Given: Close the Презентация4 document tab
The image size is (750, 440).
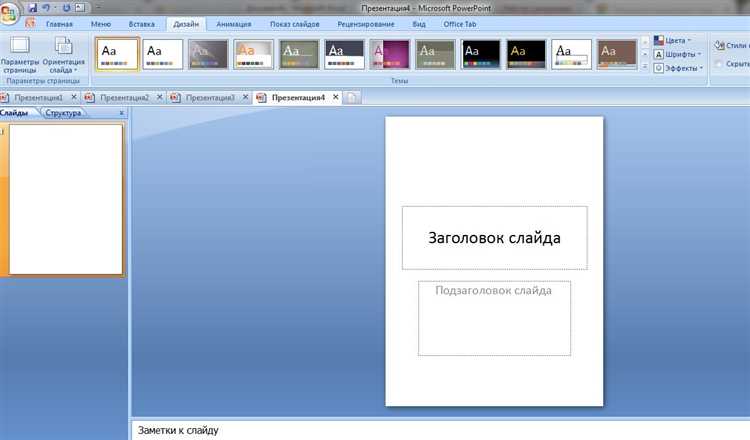Looking at the screenshot, I should [336, 97].
